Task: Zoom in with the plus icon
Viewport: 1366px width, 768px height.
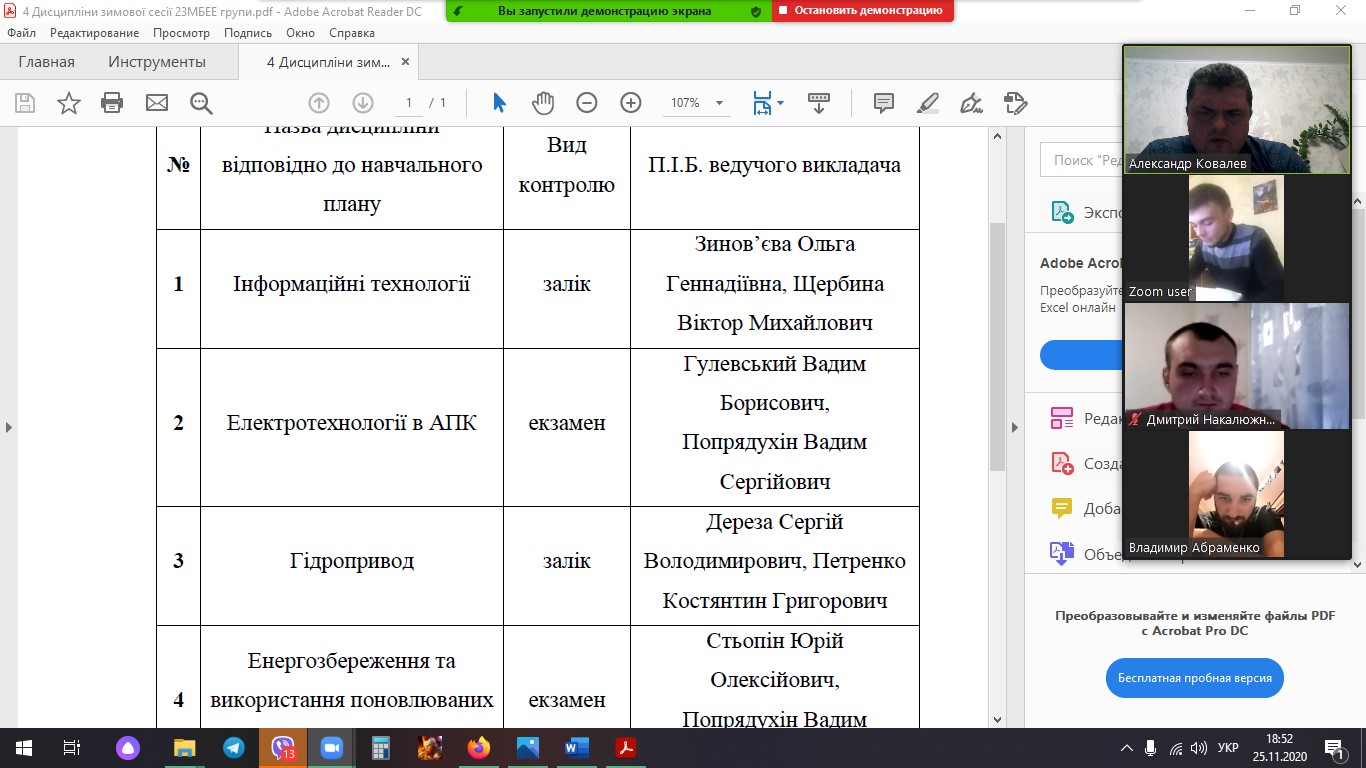Action: (630, 103)
